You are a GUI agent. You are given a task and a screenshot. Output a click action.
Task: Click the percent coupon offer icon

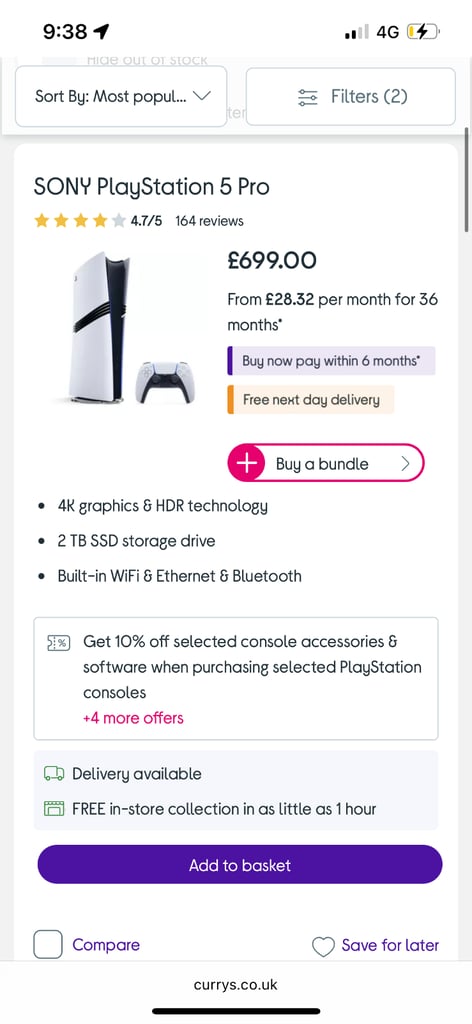point(58,643)
